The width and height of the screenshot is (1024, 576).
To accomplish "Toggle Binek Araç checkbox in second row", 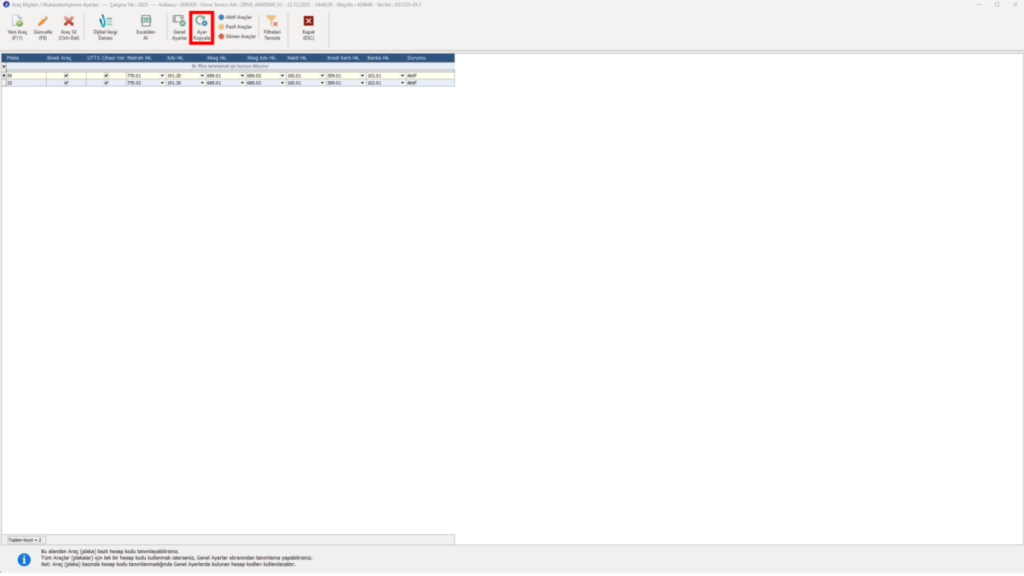I will pyautogui.click(x=66, y=83).
